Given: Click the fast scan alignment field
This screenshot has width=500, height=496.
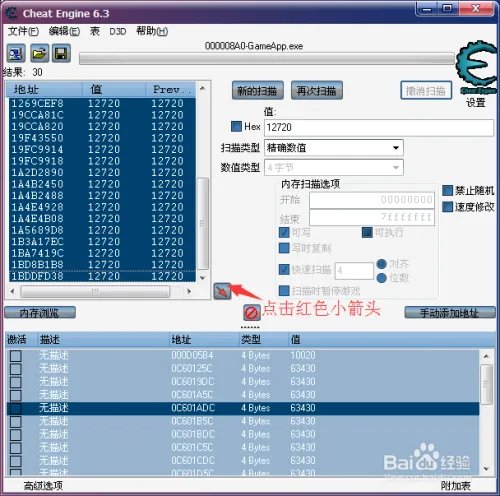Looking at the screenshot, I should 354,270.
